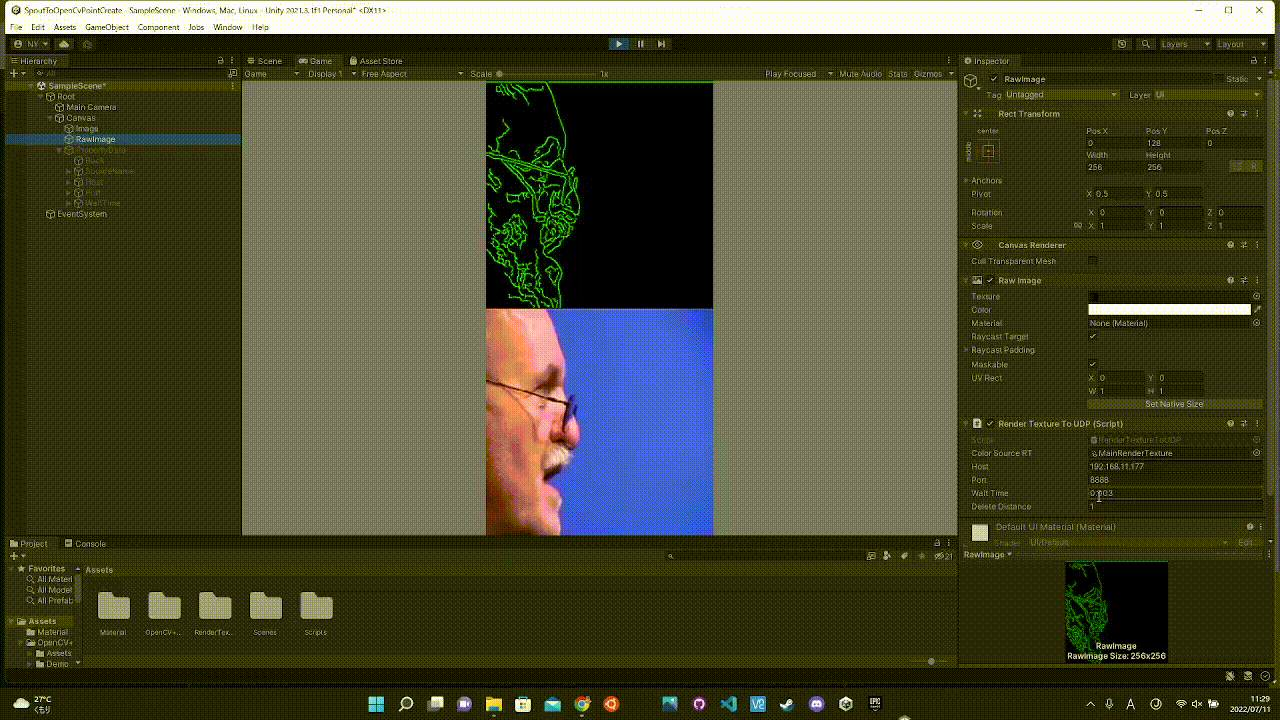
Task: Toggle Mute Audio in Game view
Action: pos(860,74)
